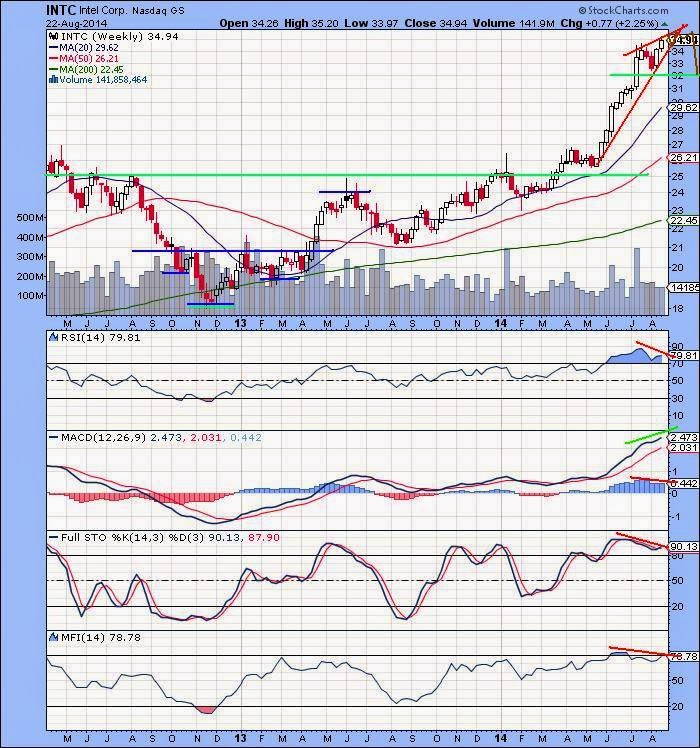Click the MA(200) green line marker in legend
700x748 pixels.
point(53,69)
